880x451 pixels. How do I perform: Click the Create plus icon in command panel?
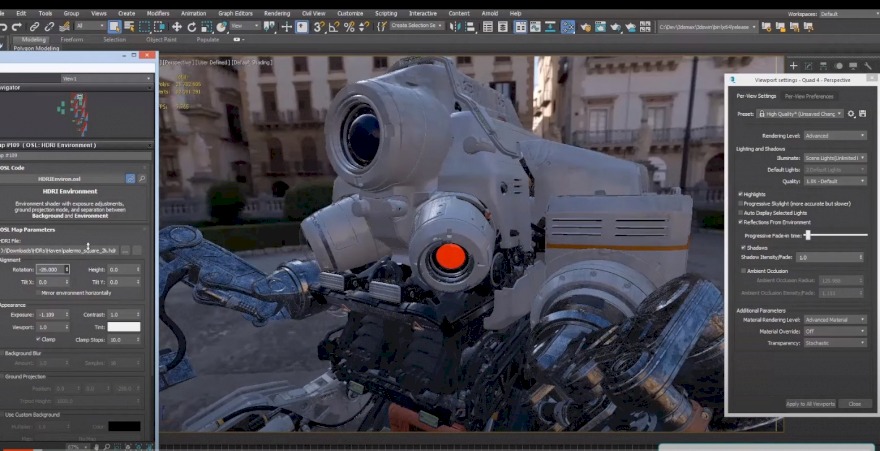pos(793,66)
